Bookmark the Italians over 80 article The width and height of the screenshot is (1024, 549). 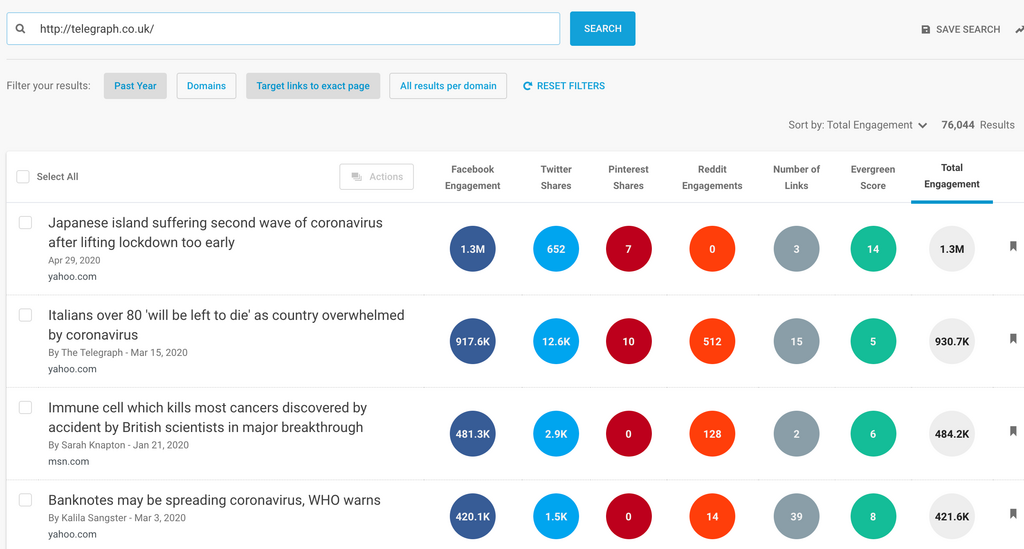point(1013,339)
